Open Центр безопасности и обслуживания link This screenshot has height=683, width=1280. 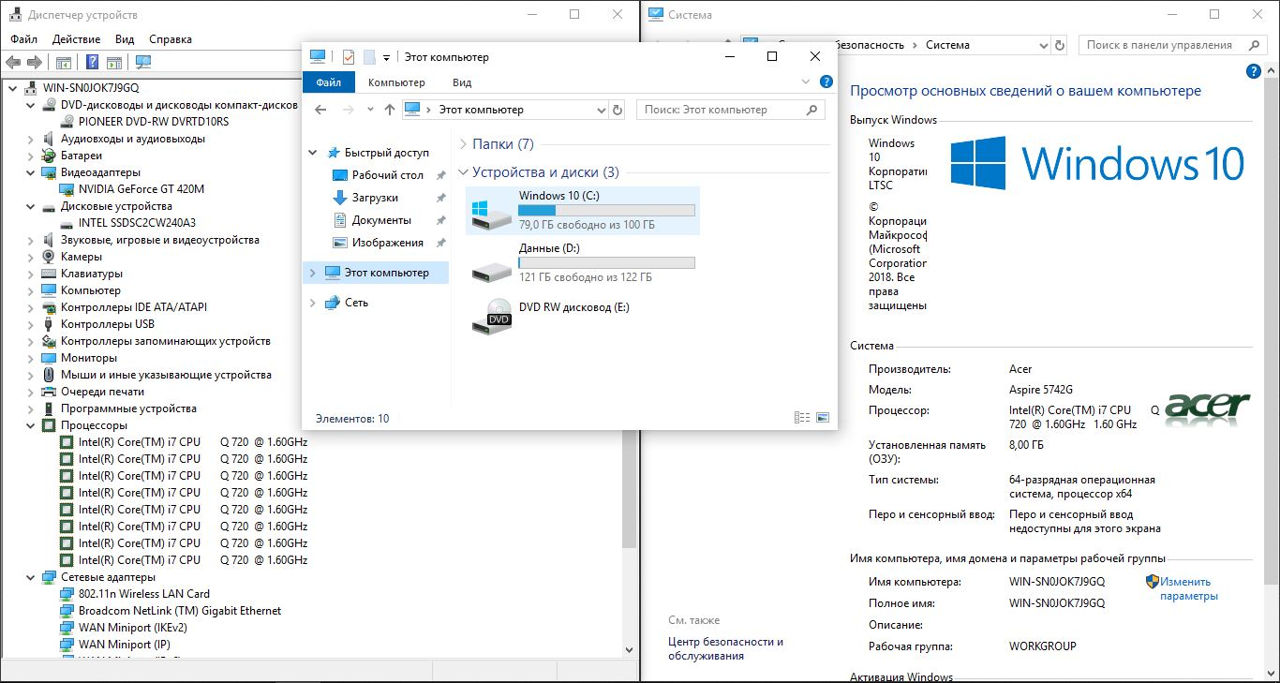point(725,649)
